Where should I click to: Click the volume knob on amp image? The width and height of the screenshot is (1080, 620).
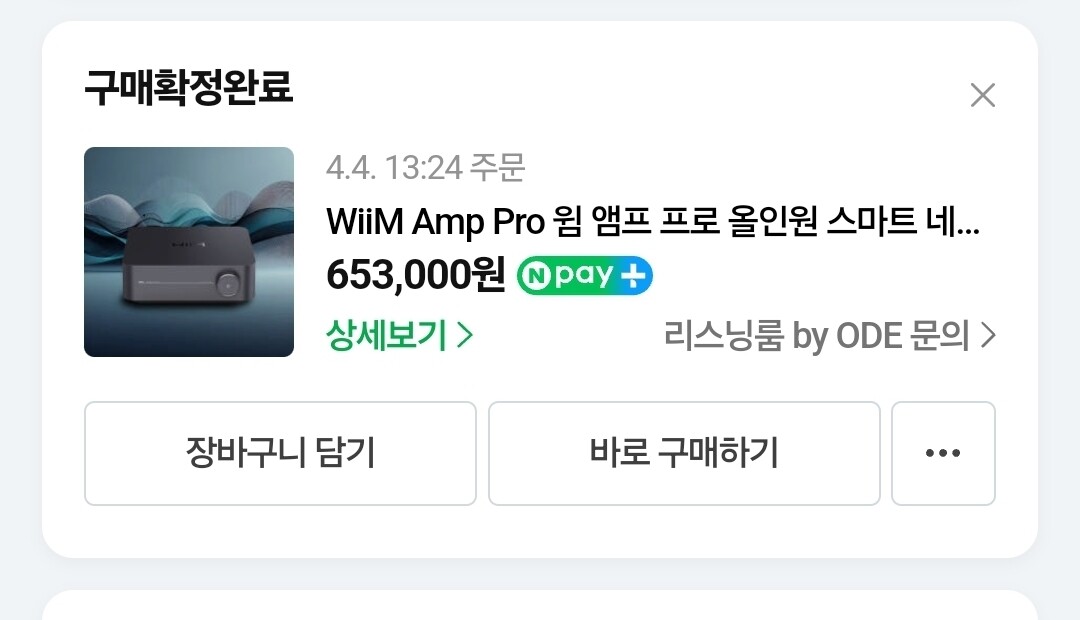pos(228,283)
